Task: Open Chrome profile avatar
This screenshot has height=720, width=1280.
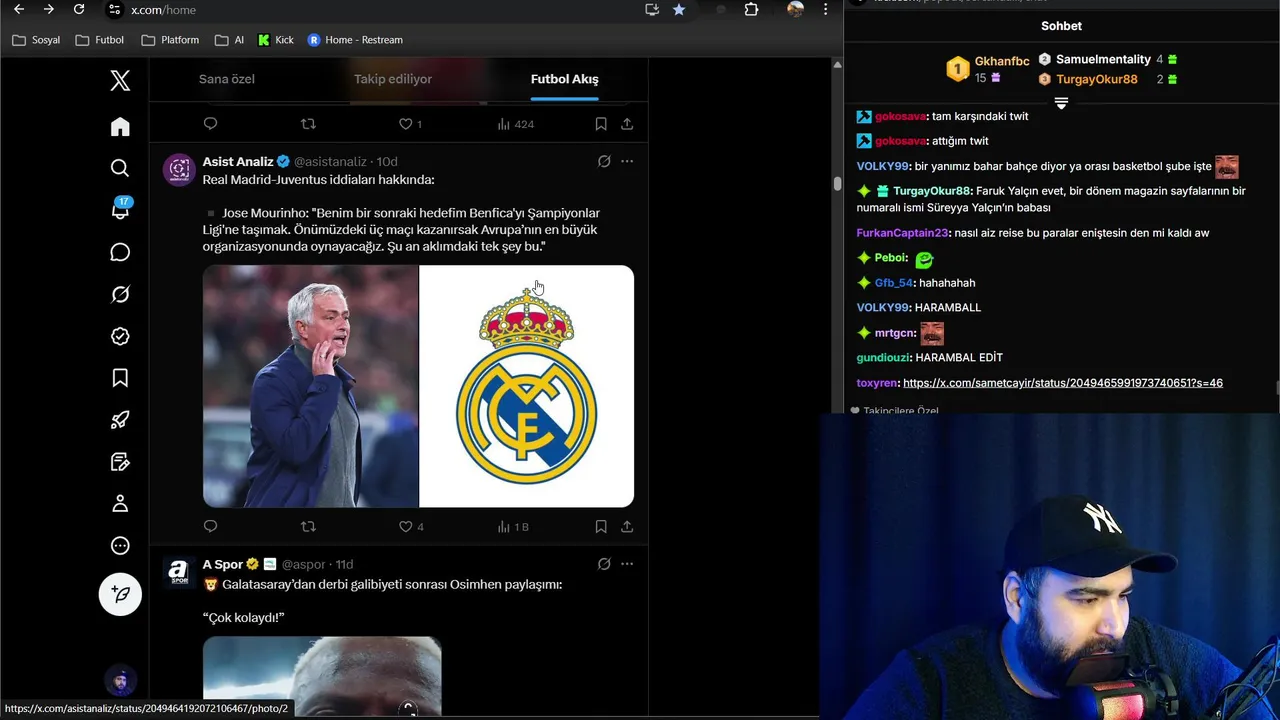Action: 795,9
